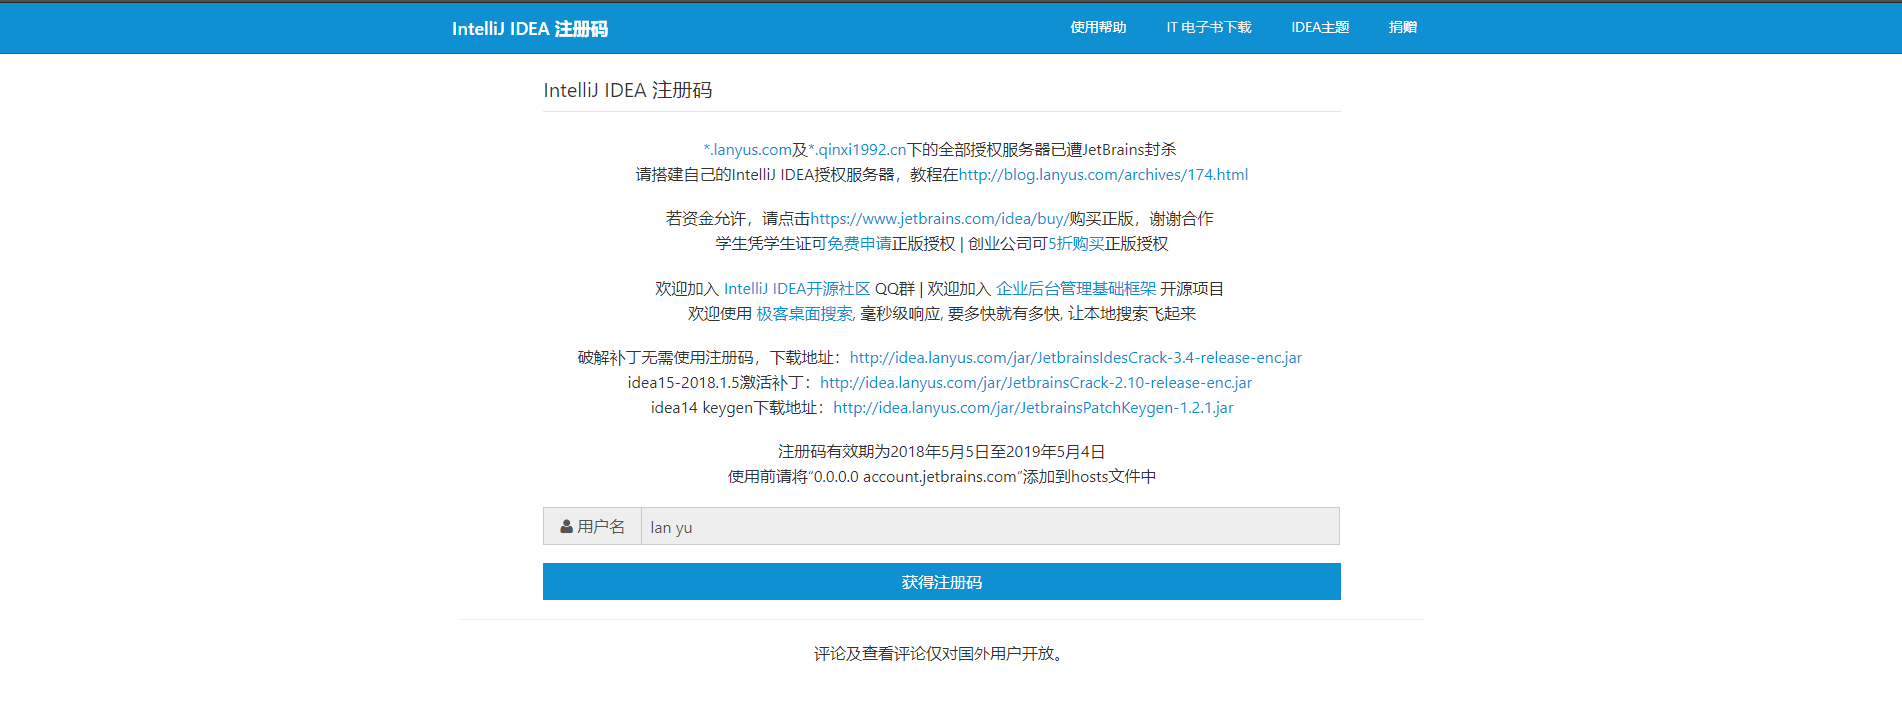Screen dimensions: 1902x713
Task: Focus the 用户名 input with 'lan yu'
Action: (x=990, y=526)
